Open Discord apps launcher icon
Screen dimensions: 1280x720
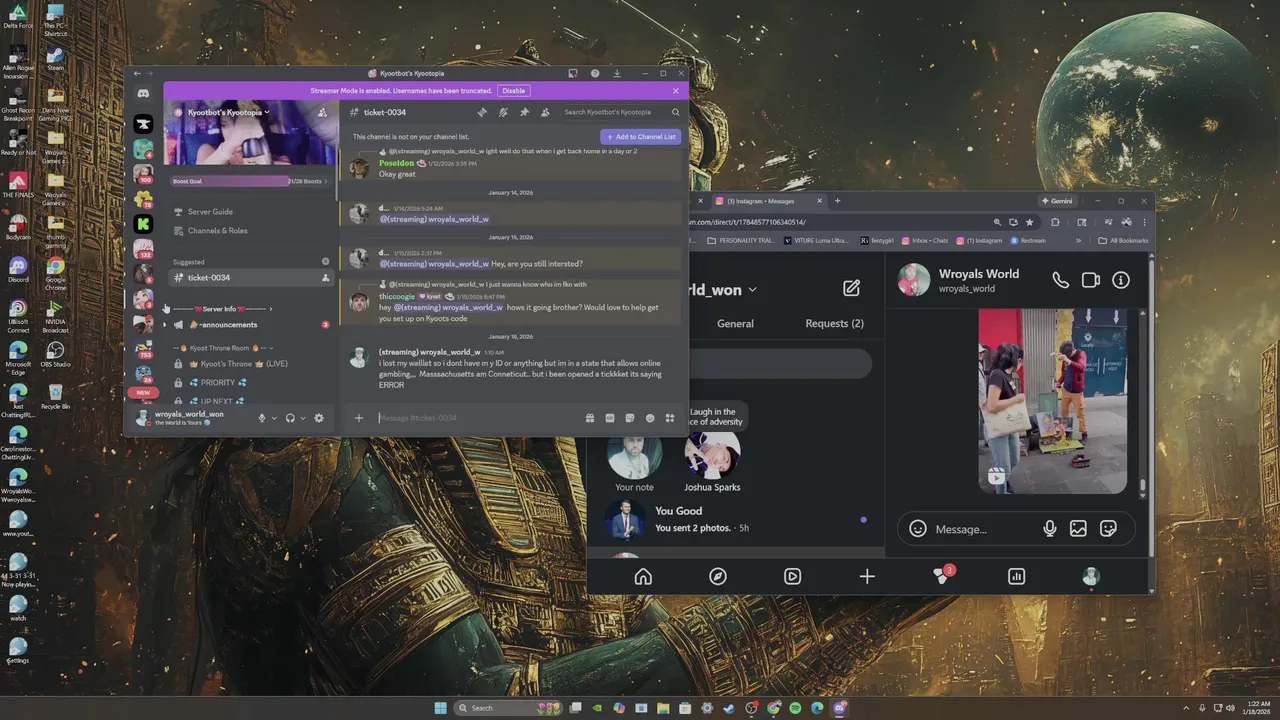click(670, 418)
